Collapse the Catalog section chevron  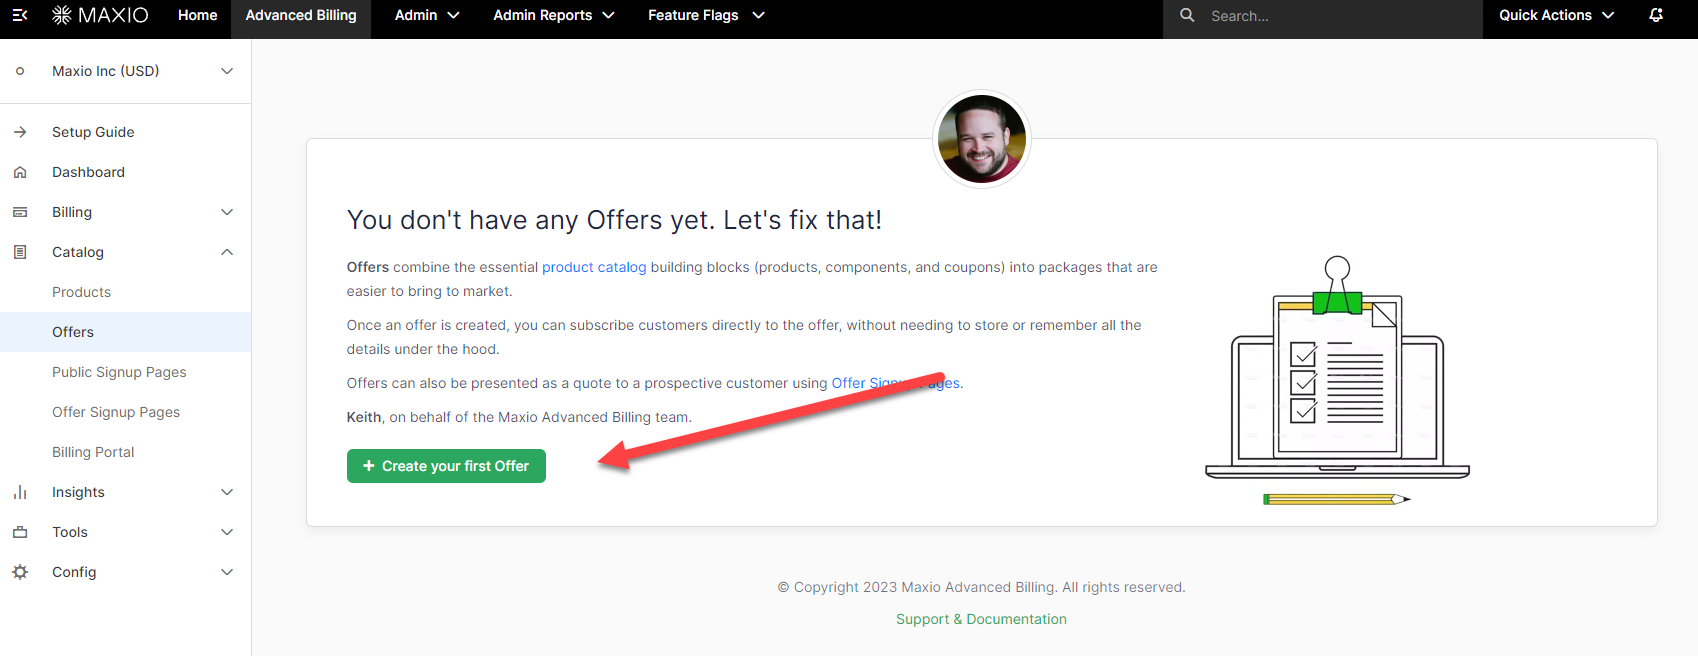point(227,252)
